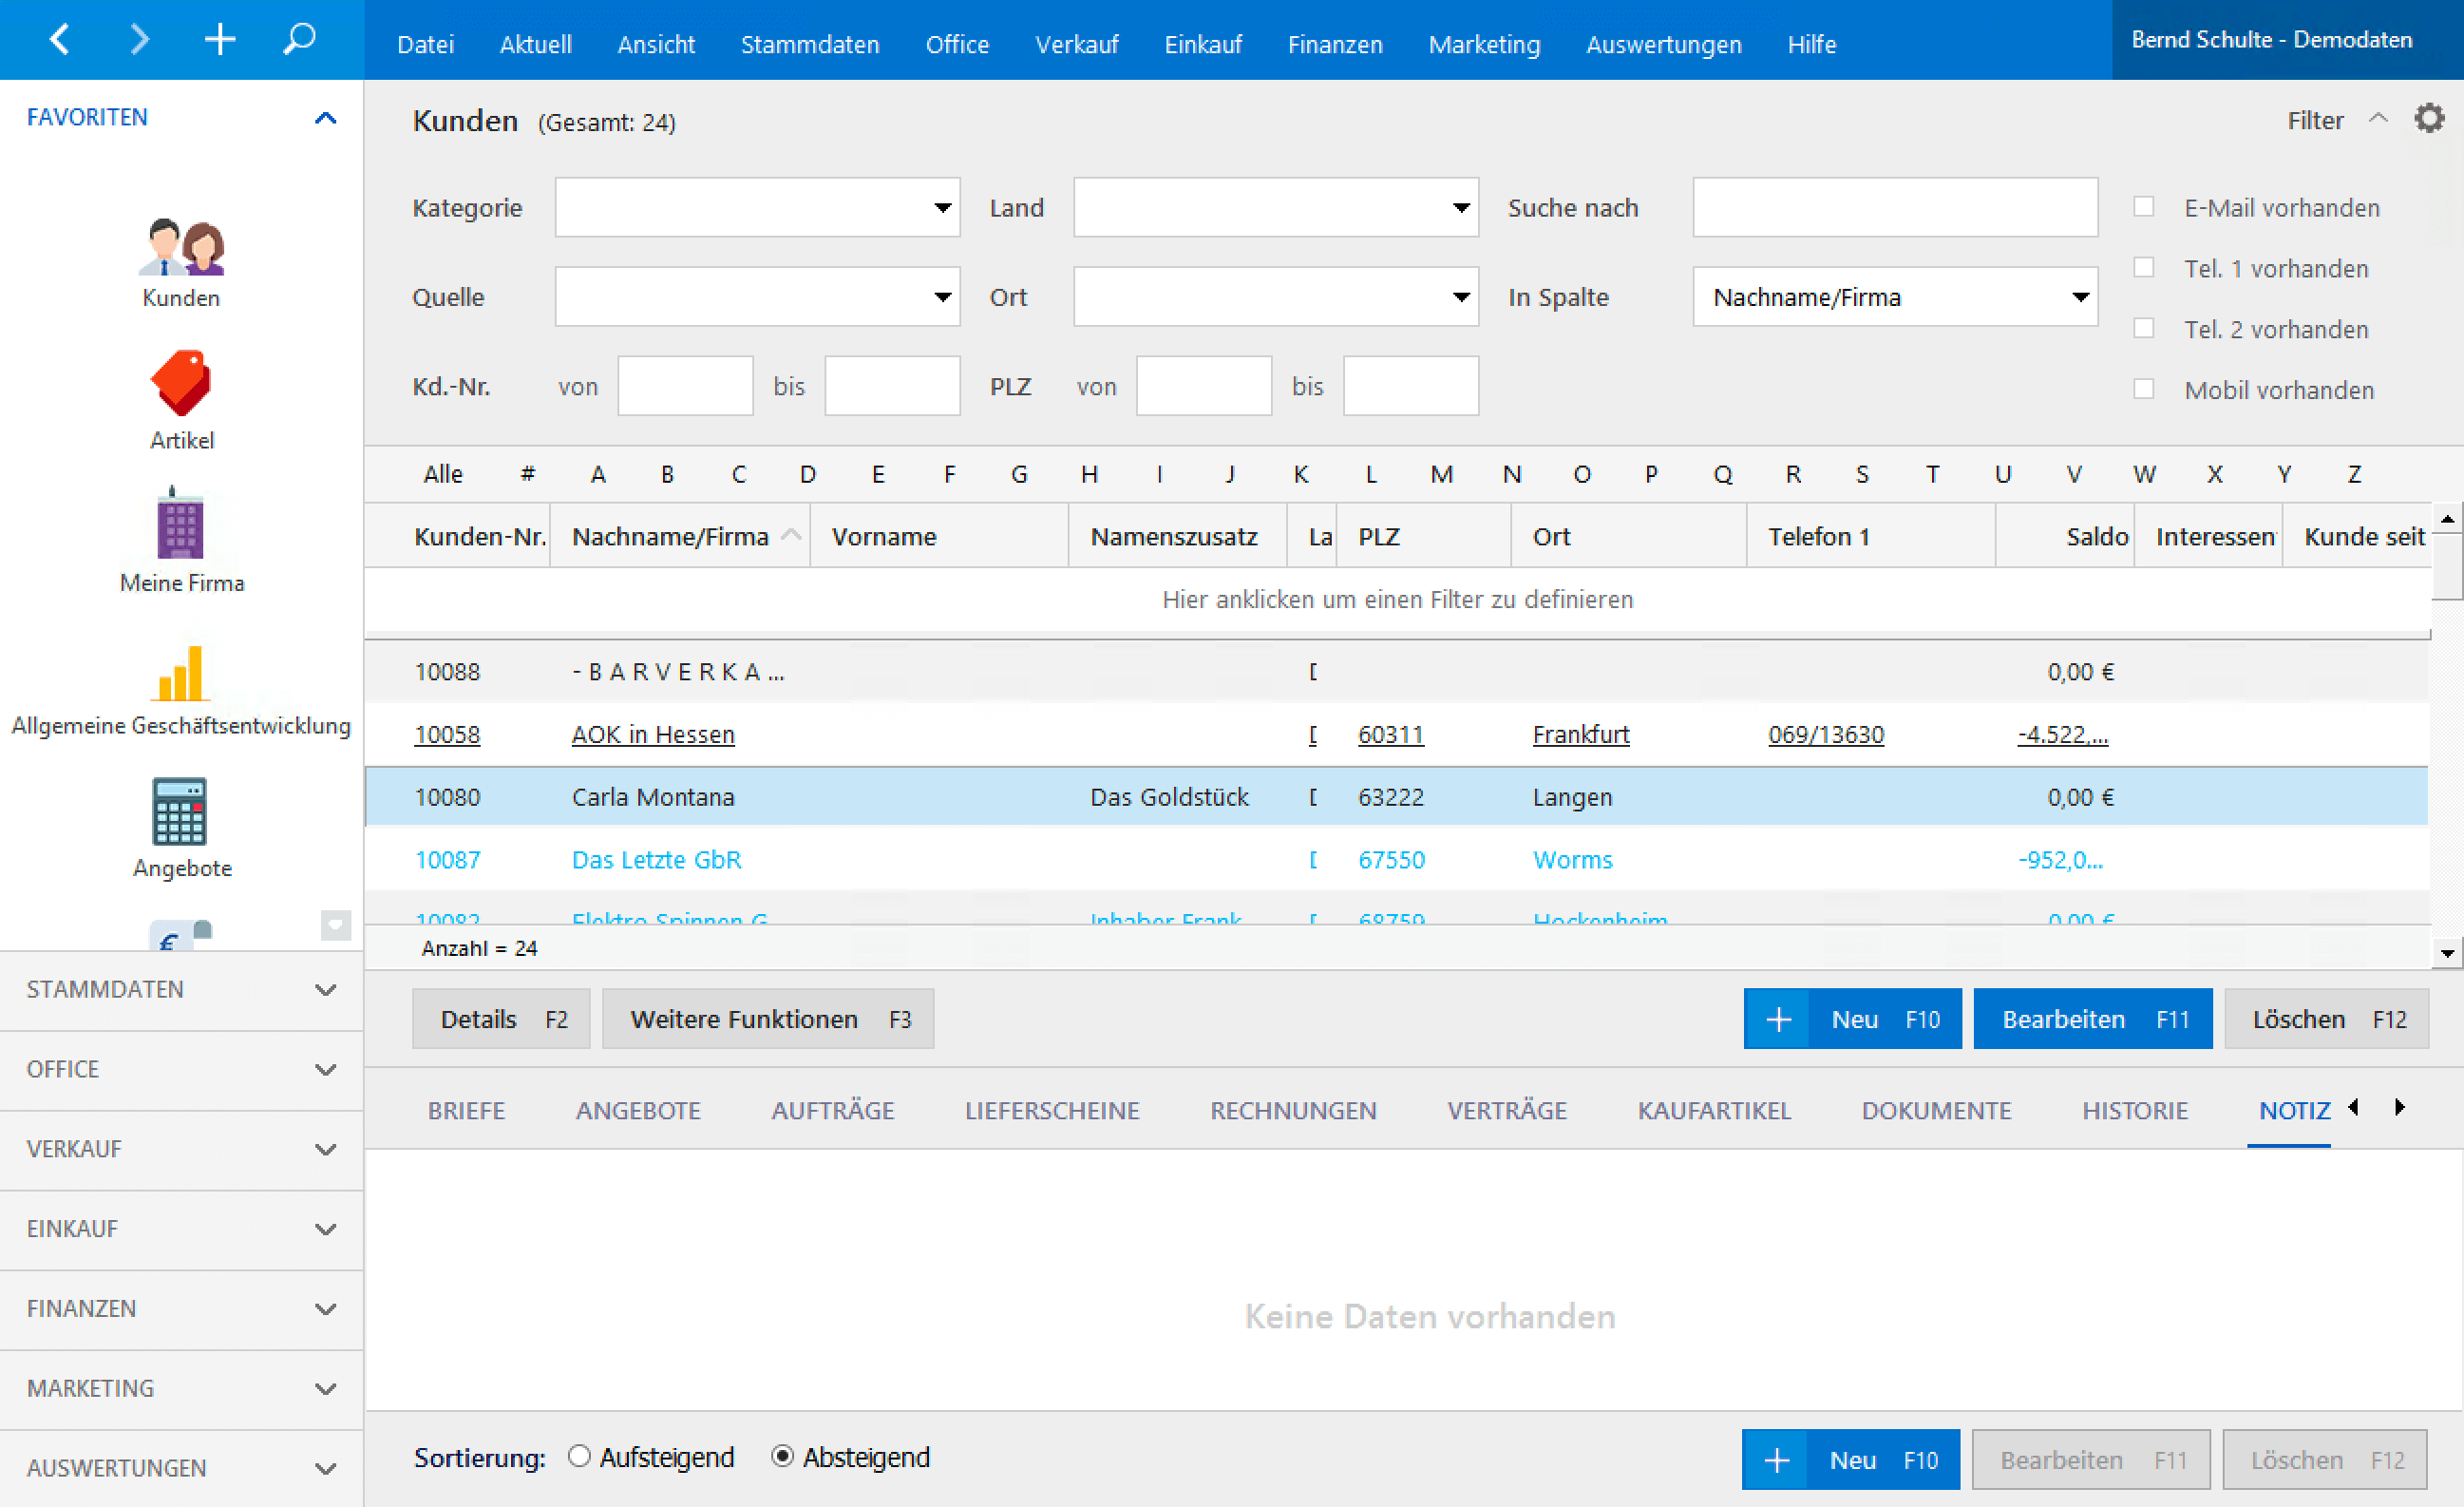Click the back navigation arrow
Screen dimensions: 2464x1507
tap(60, 41)
